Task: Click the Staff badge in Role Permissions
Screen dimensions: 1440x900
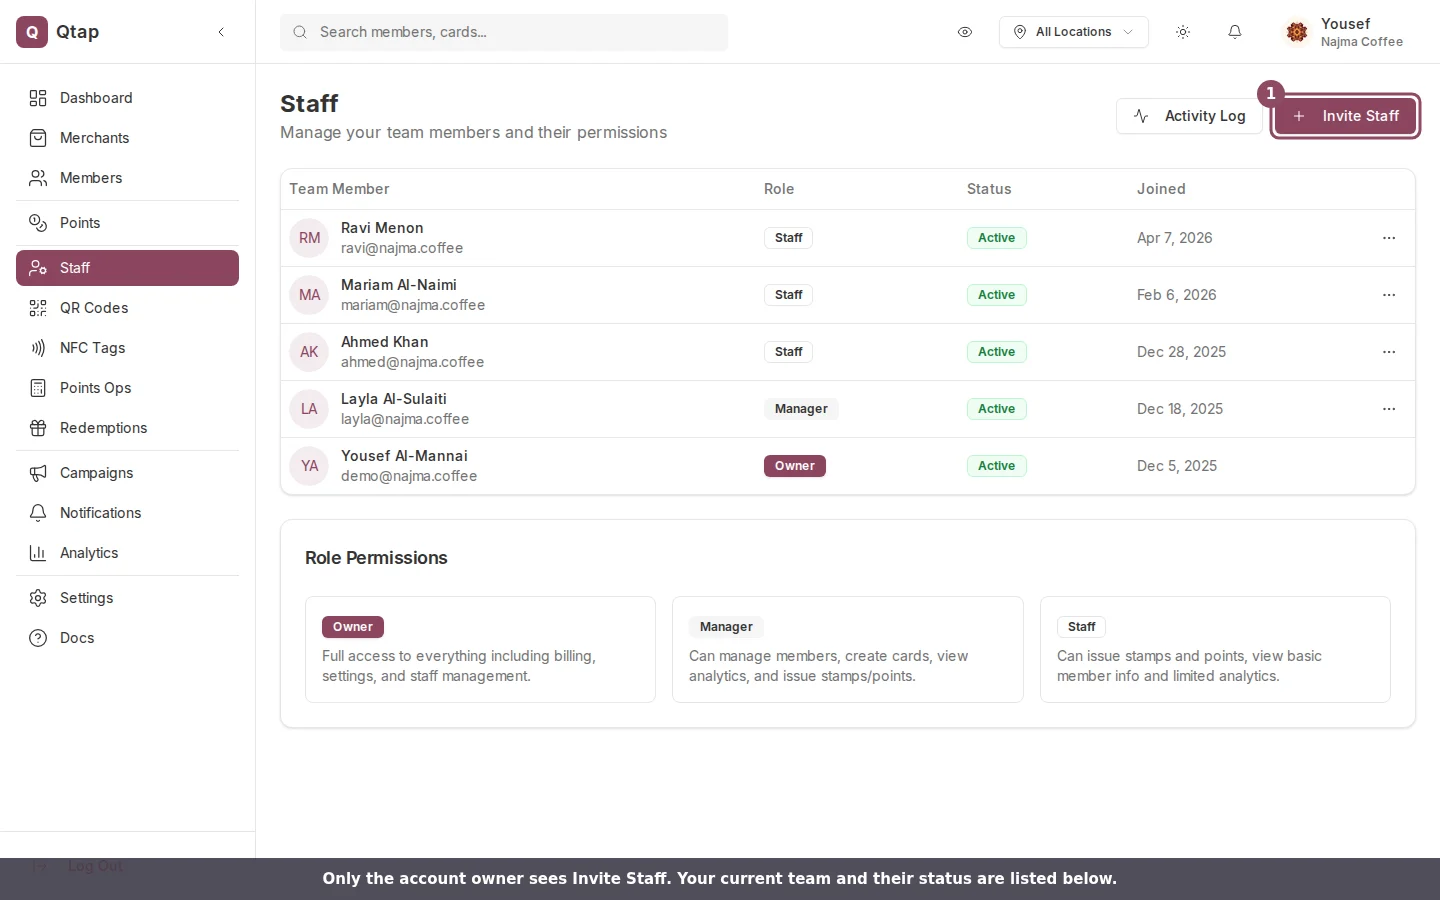Action: [1081, 627]
